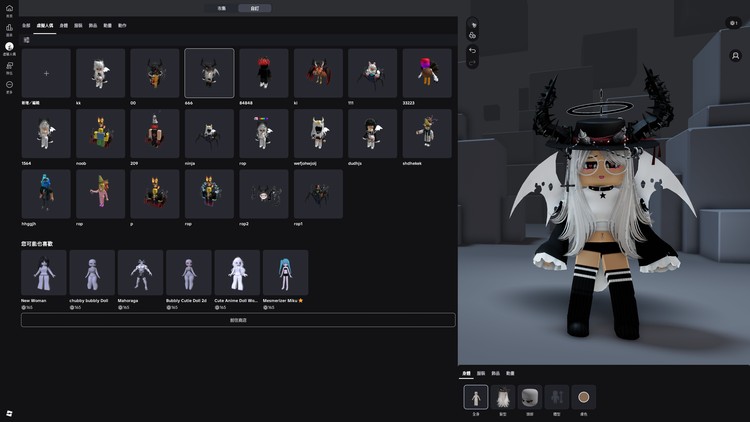This screenshot has width=750, height=422.
Task: Select the skin color swatch in bottom panel
Action: pyautogui.click(x=583, y=397)
